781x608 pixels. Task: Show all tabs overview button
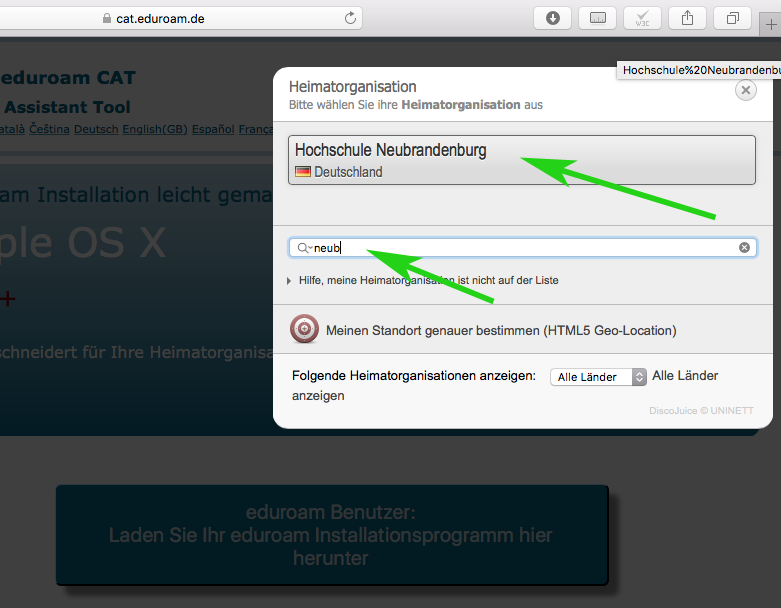tap(732, 18)
